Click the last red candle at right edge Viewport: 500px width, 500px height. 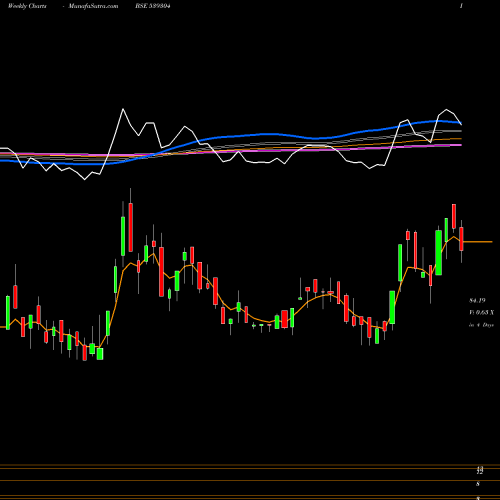click(461, 239)
